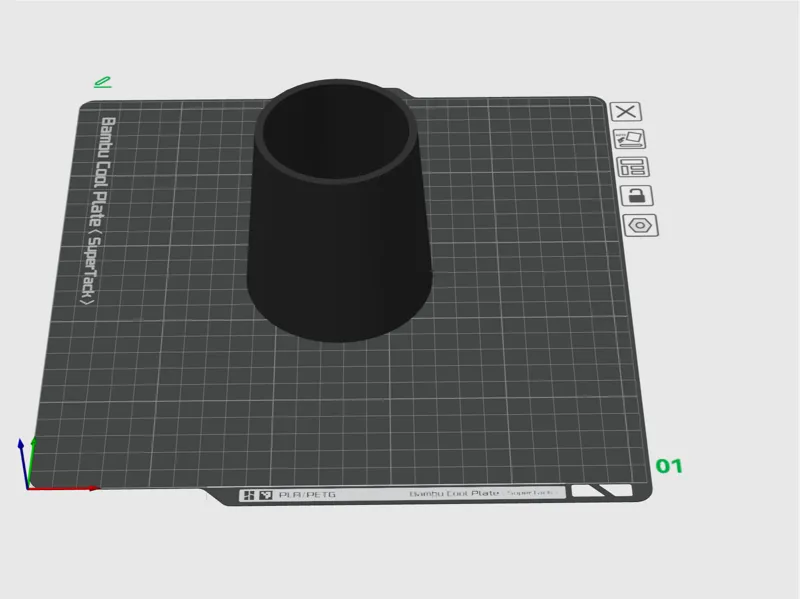Open plate settings hexagon icon

pos(641,226)
